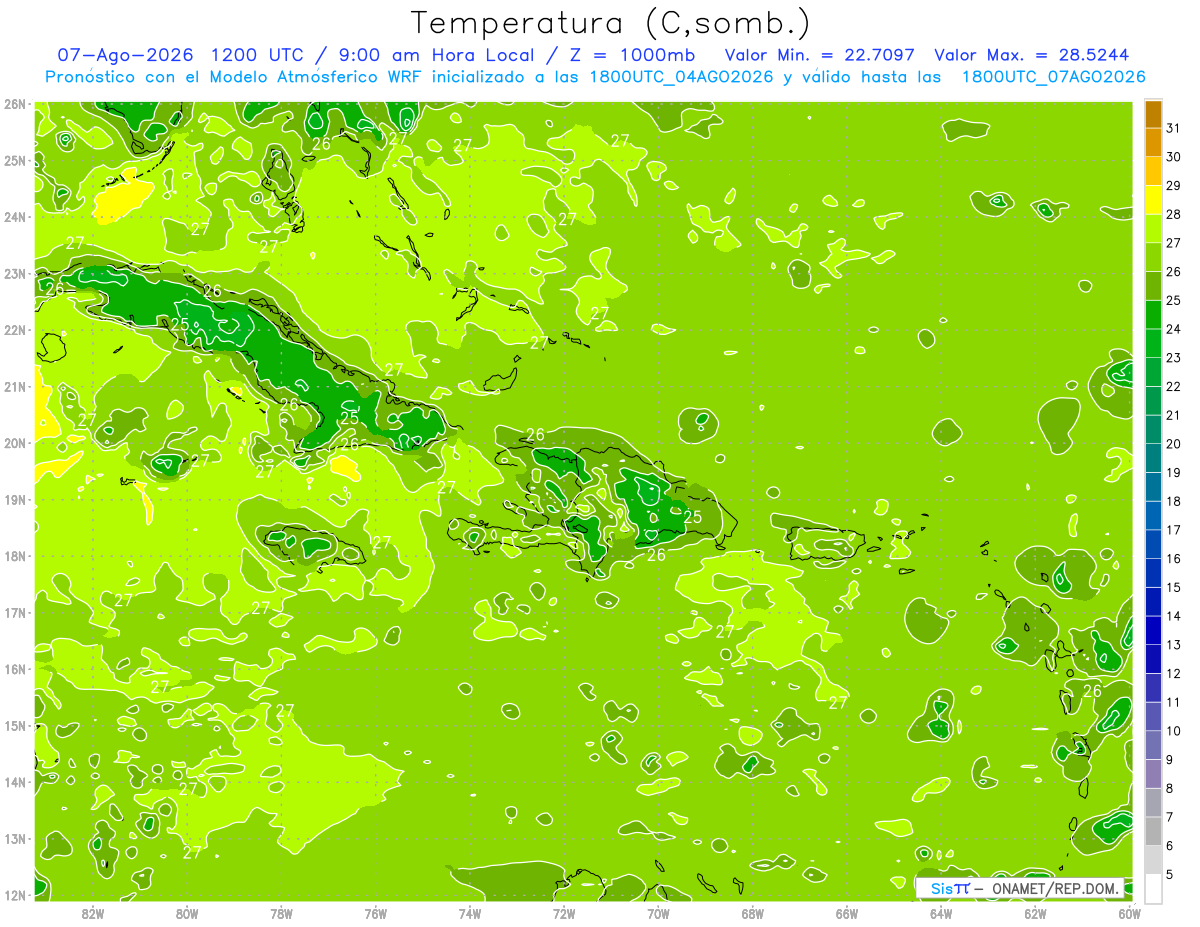Click the colorbar label '12'
1200x927 pixels.
1173,674
